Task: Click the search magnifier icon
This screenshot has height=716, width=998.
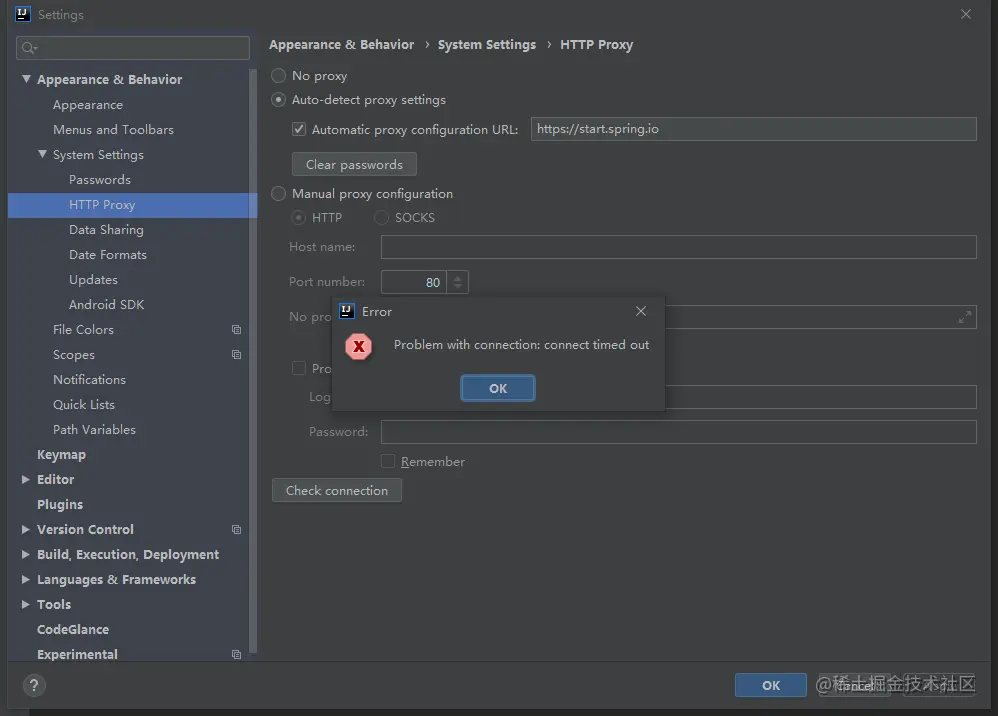Action: (29, 47)
